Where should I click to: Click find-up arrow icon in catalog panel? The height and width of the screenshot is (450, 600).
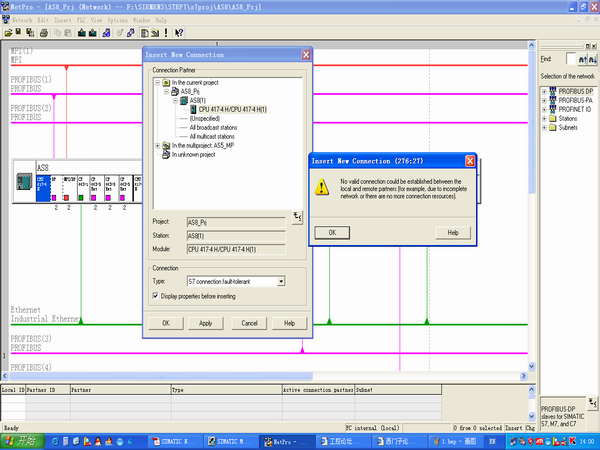(x=582, y=59)
